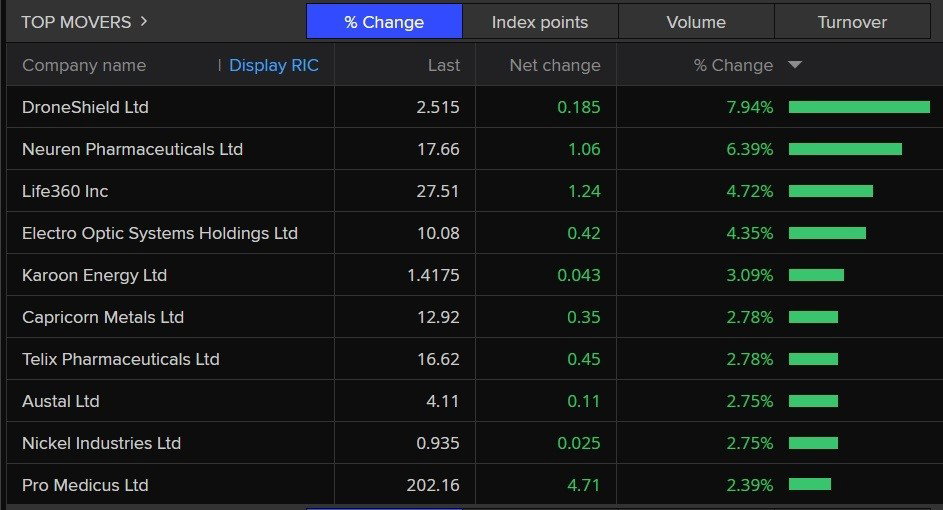Click Austal net change 0.11
The height and width of the screenshot is (510, 943).
click(583, 401)
